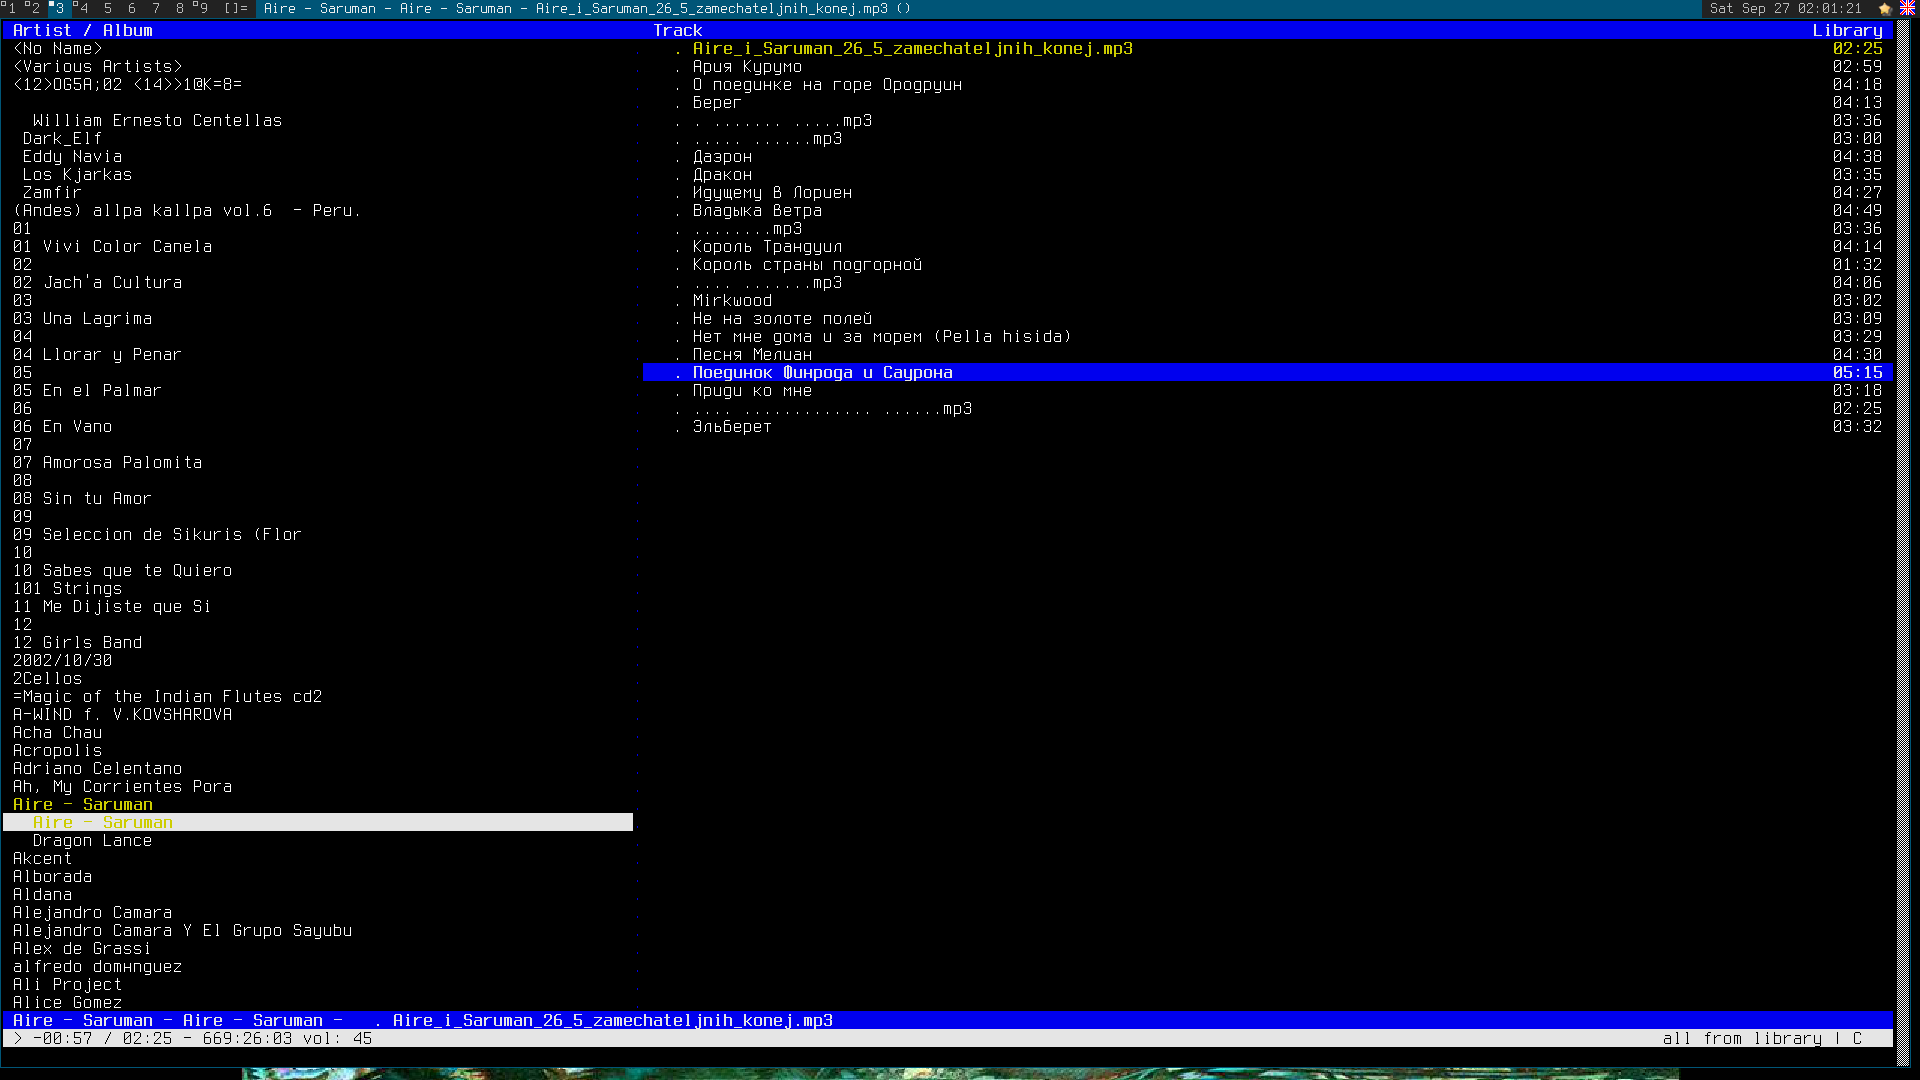
Task: Select the William Ernesto Centellas album
Action: coord(158,121)
